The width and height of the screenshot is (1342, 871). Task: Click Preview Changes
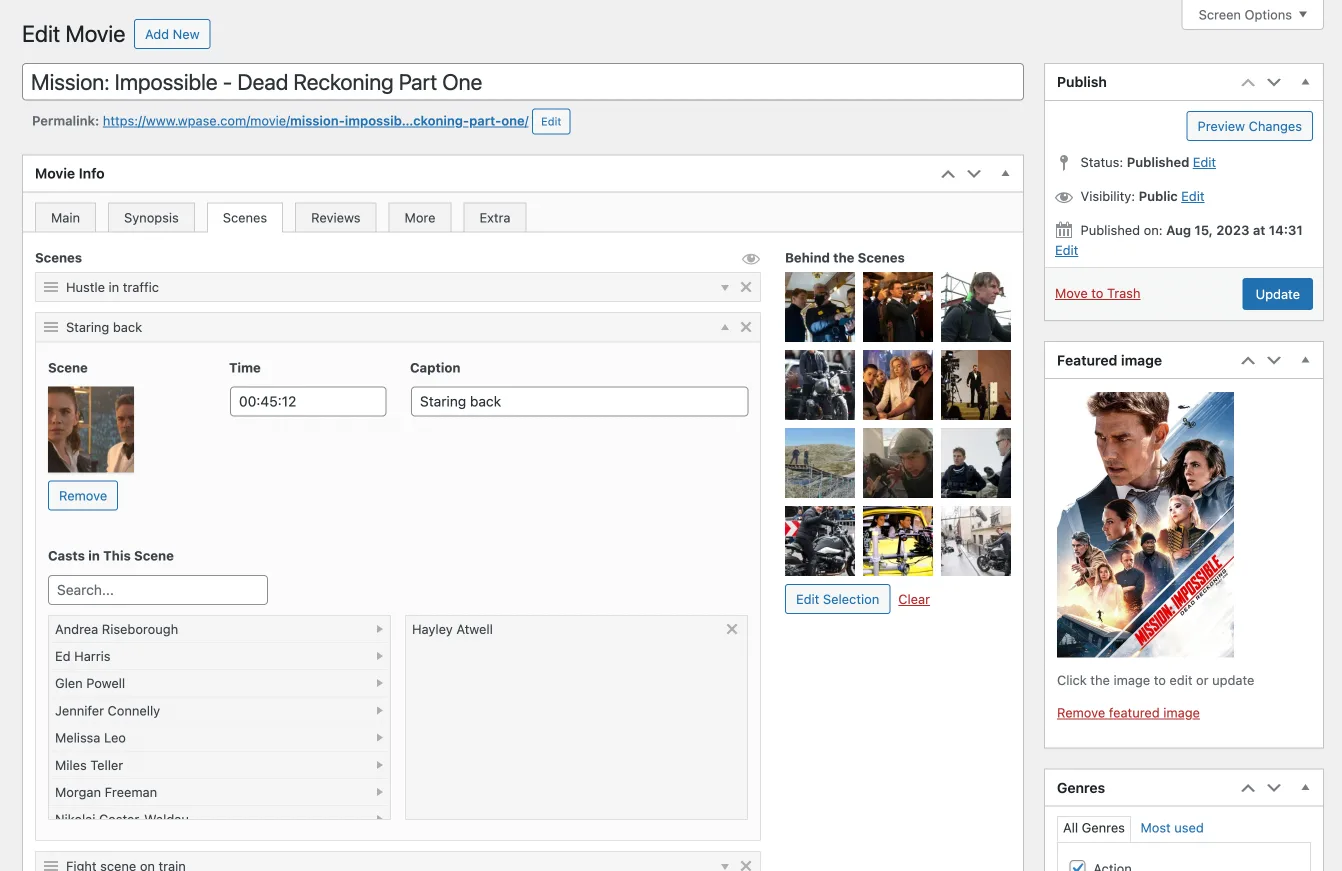point(1249,126)
